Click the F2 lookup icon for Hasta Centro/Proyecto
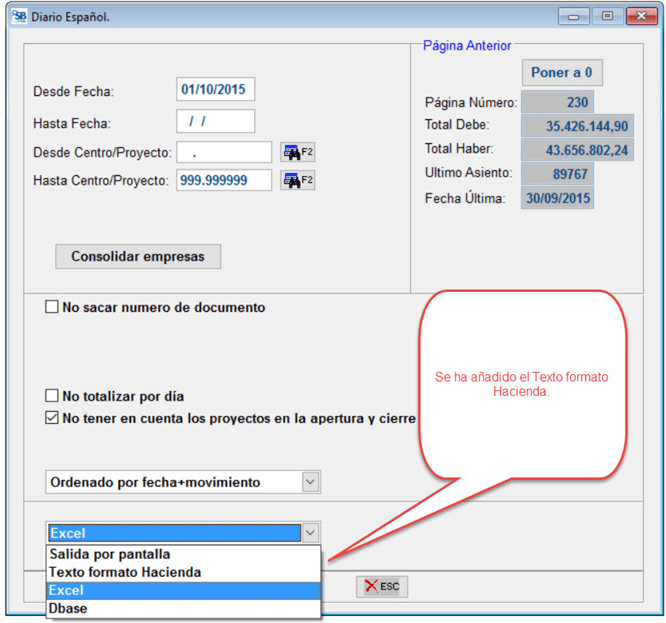 point(297,180)
